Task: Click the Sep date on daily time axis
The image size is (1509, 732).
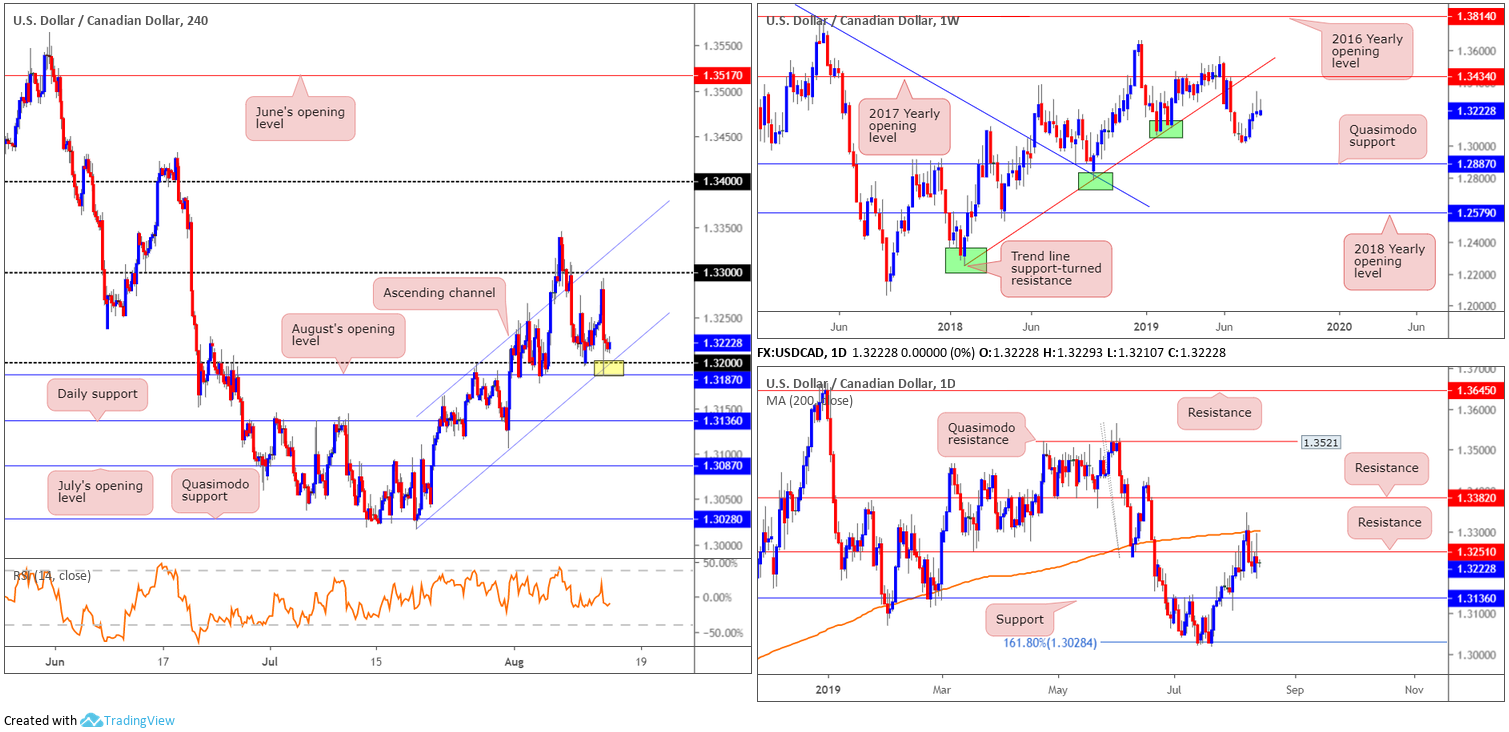Action: point(1295,689)
